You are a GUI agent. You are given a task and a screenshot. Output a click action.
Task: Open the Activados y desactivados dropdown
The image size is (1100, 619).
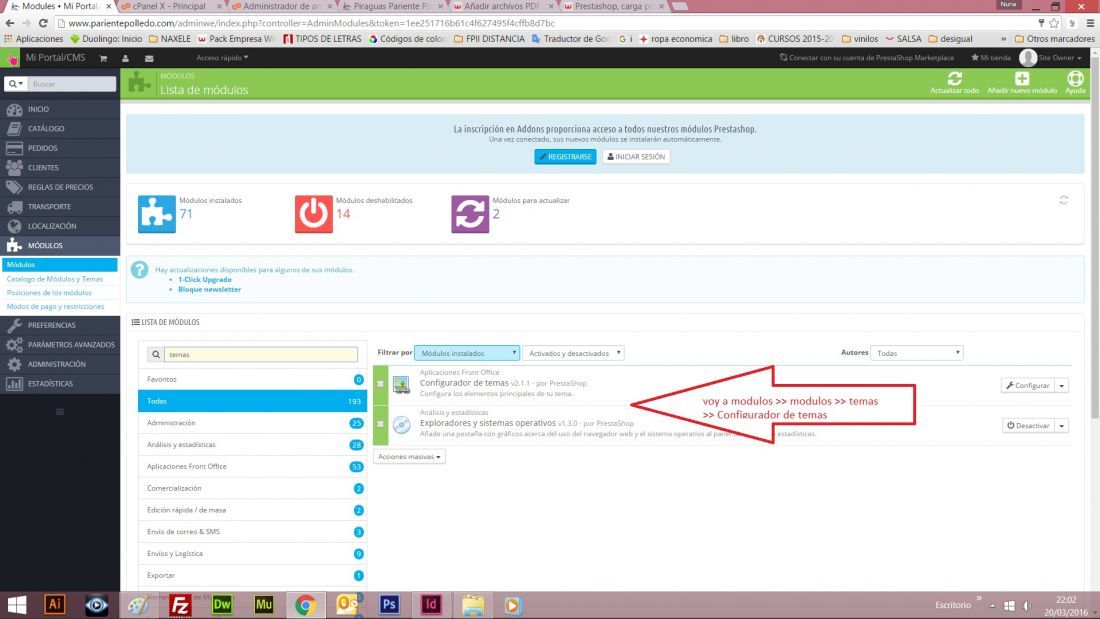coord(573,353)
